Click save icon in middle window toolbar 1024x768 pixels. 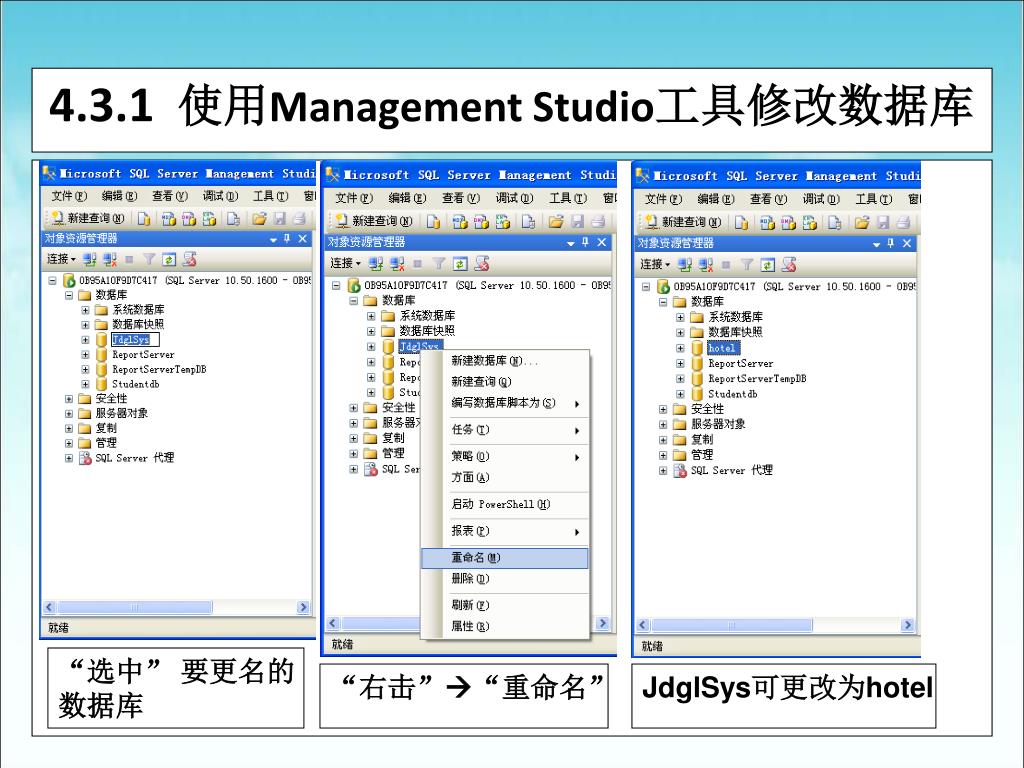tap(577, 222)
